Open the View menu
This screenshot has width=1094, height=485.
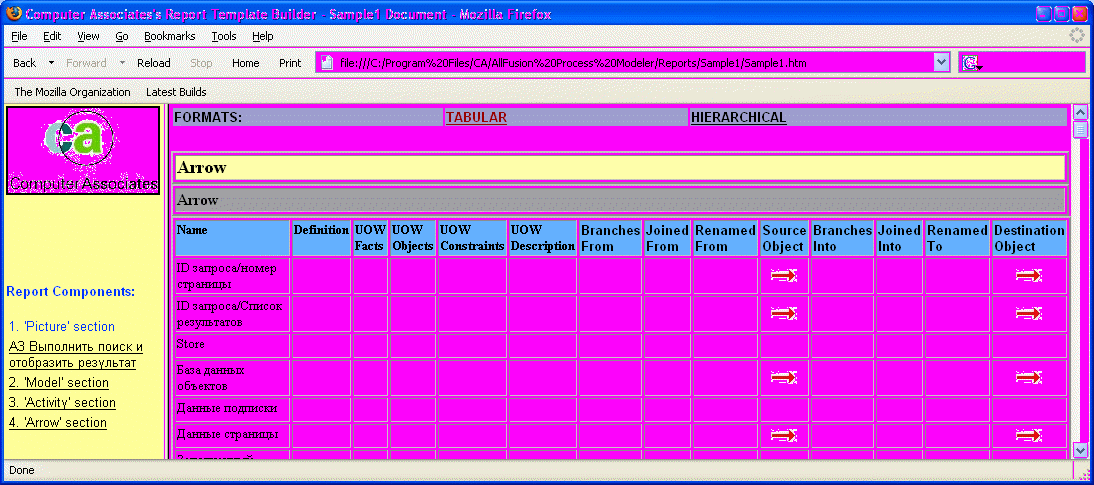coord(89,36)
